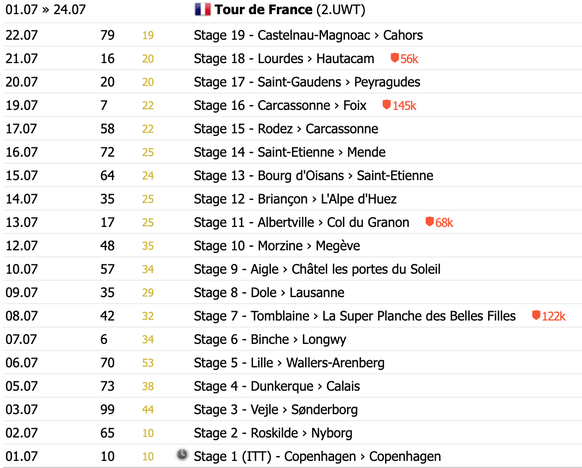Open Stage 18 Lourdes to Hautacam
The image size is (582, 468).
(x=284, y=59)
